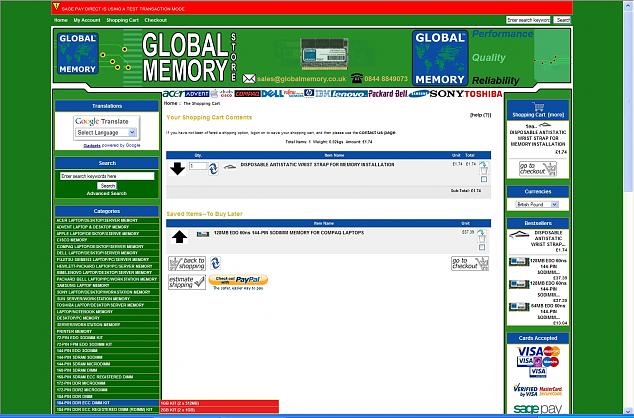Tick the checkbox for saved Compaq memory row

tap(482, 247)
